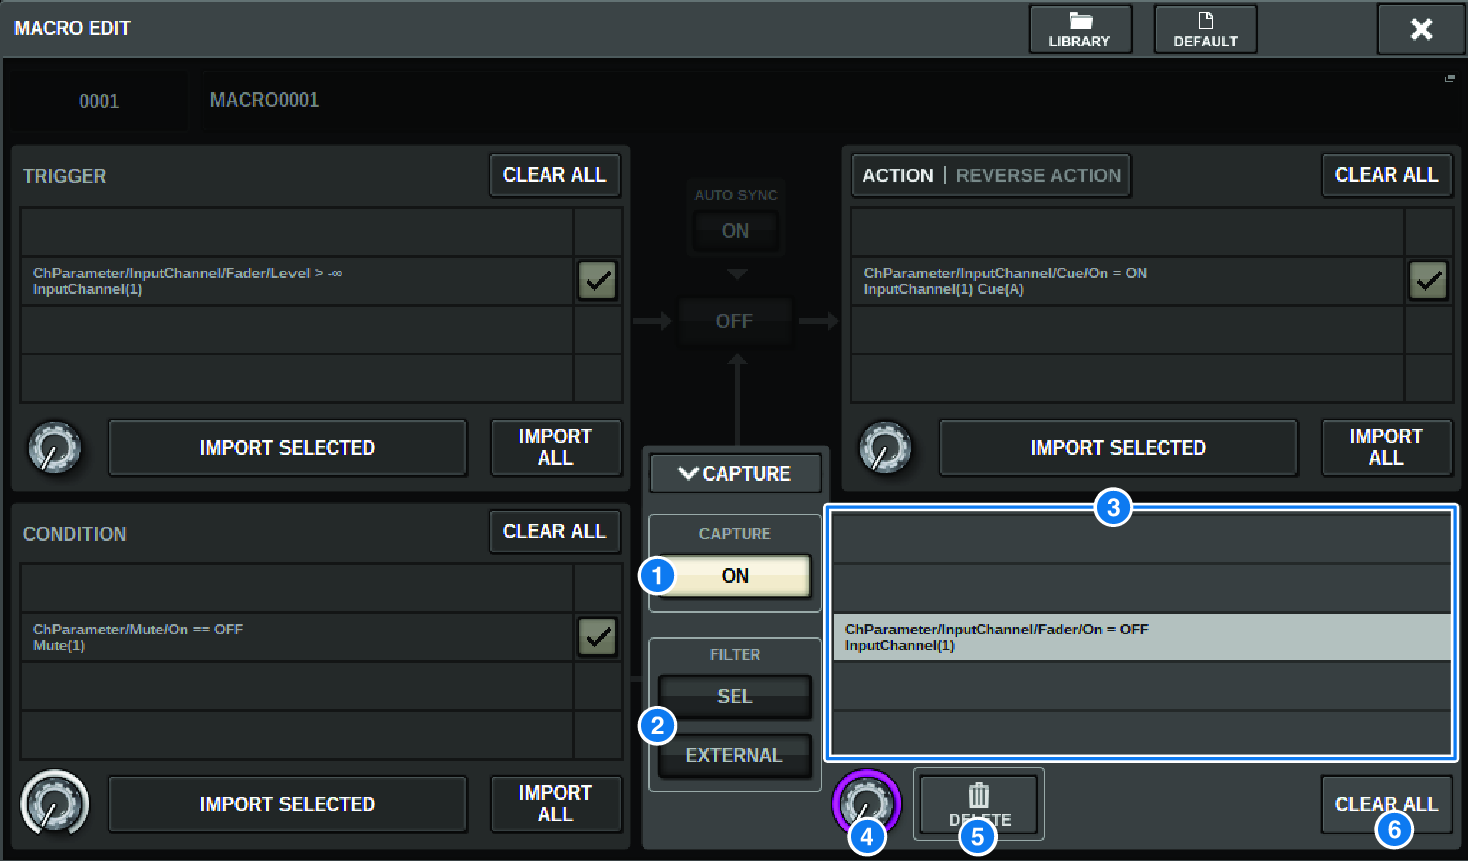
Task: Select the Trigger list knob
Action: [x=55, y=447]
